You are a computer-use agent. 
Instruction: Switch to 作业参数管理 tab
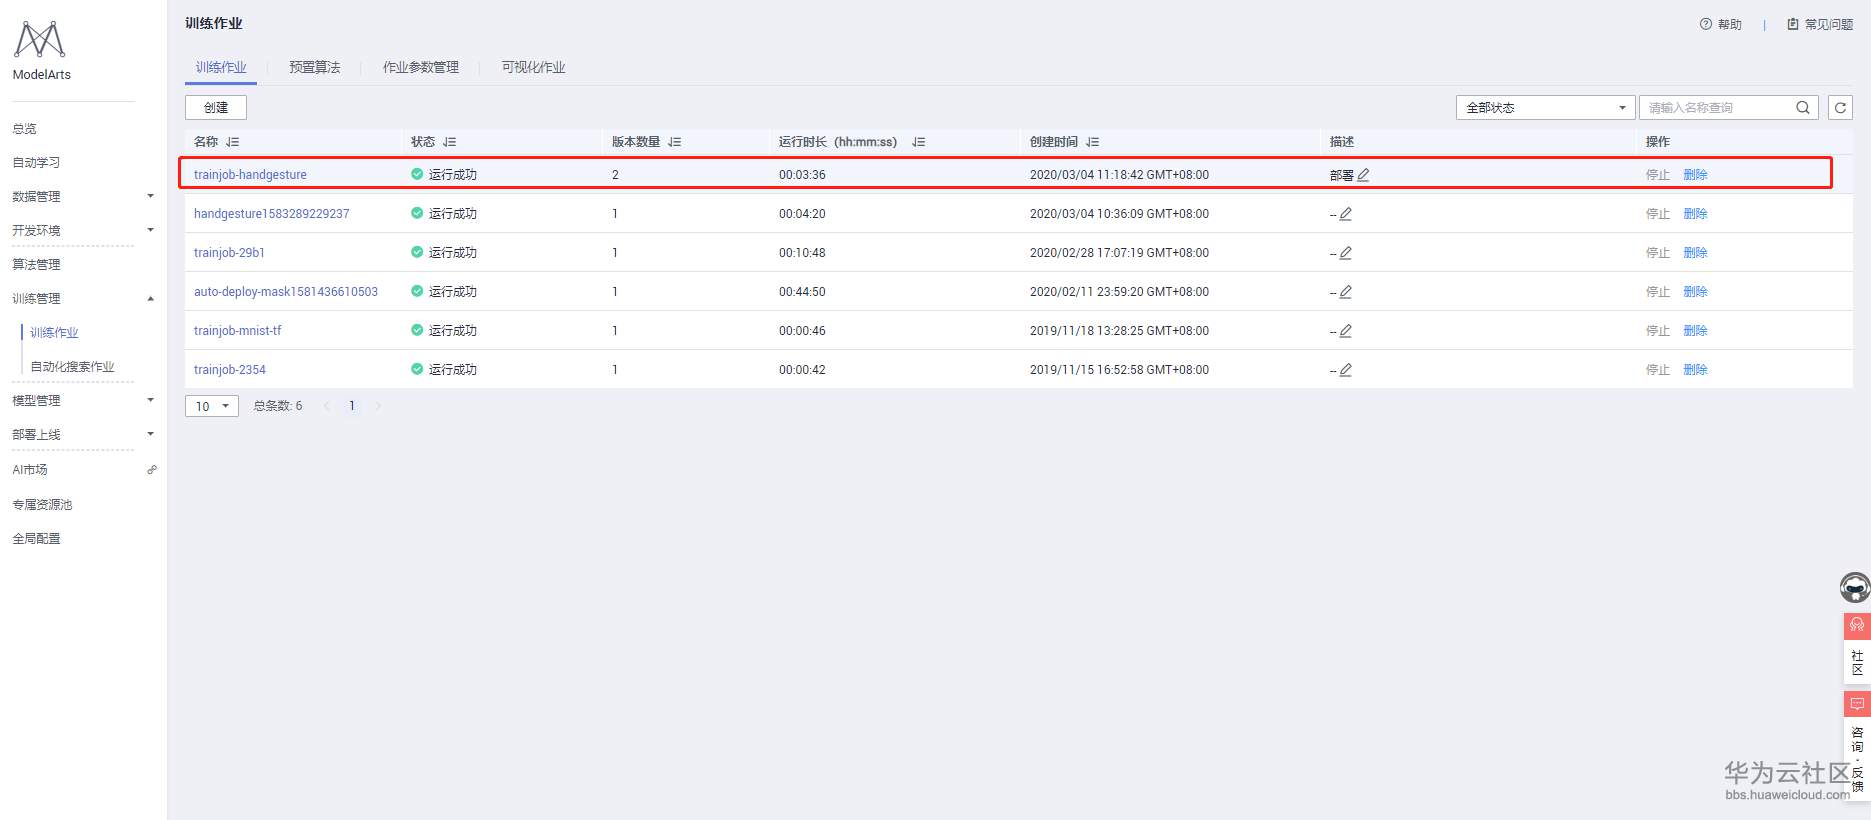(x=421, y=67)
